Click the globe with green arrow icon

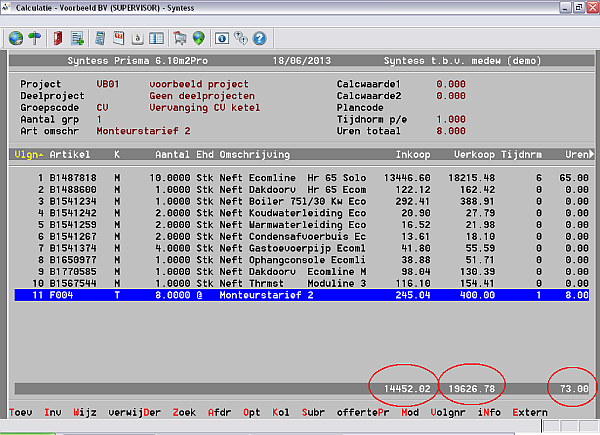(x=199, y=39)
